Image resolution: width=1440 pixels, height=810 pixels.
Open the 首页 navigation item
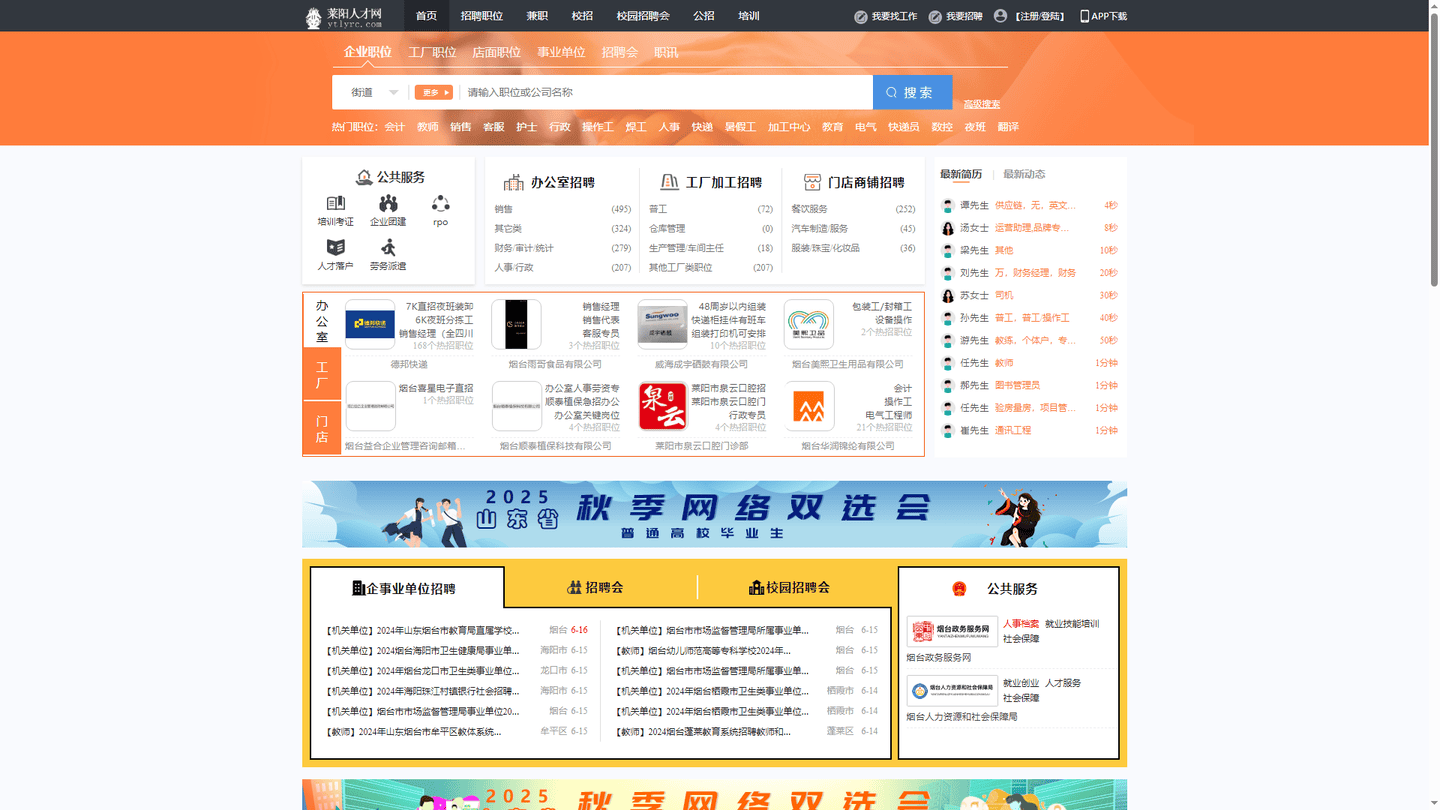[x=426, y=16]
